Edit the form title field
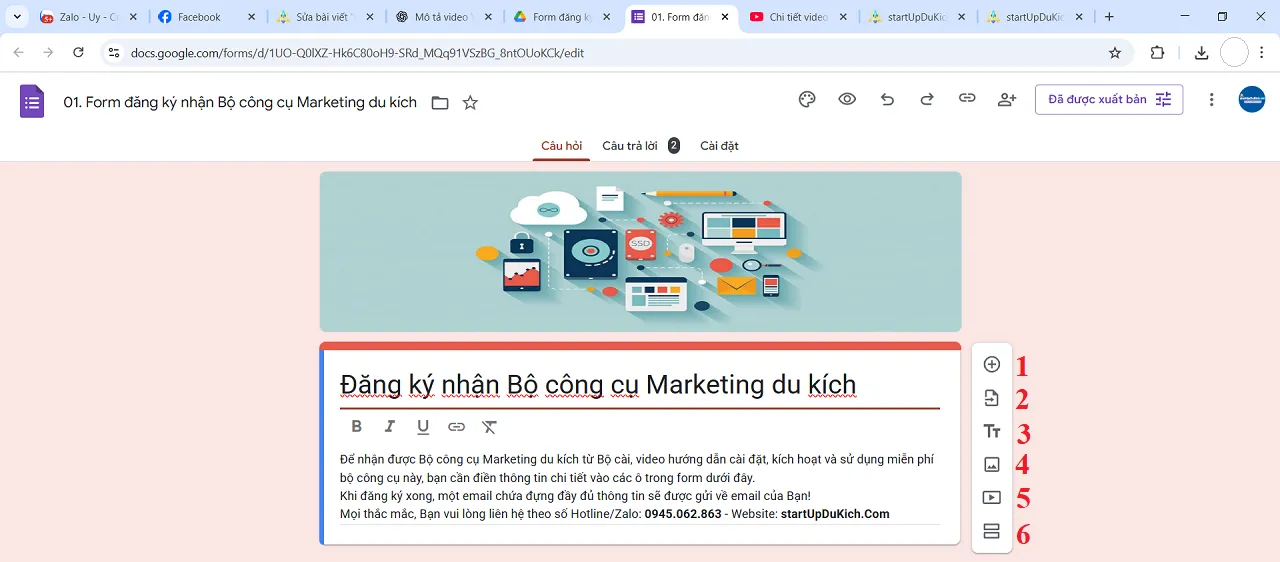This screenshot has height=562, width=1280. (640, 385)
